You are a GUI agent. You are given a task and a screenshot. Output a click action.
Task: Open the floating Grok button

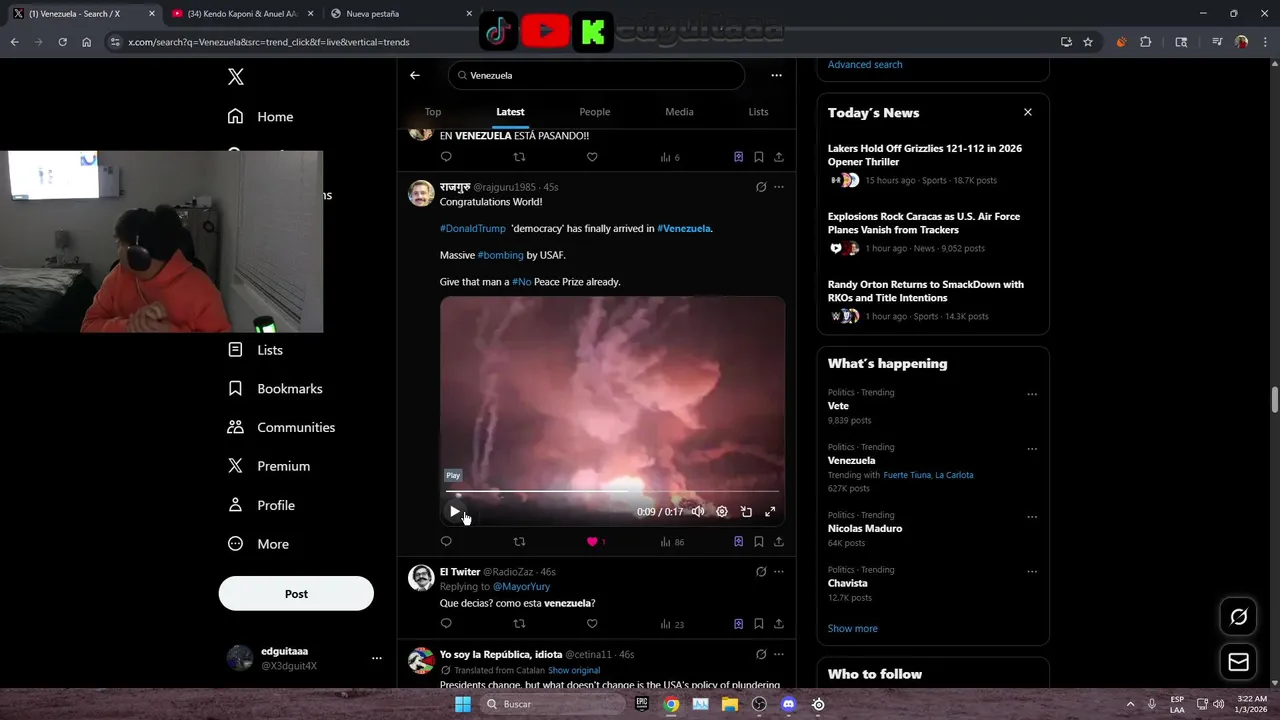tap(1238, 617)
